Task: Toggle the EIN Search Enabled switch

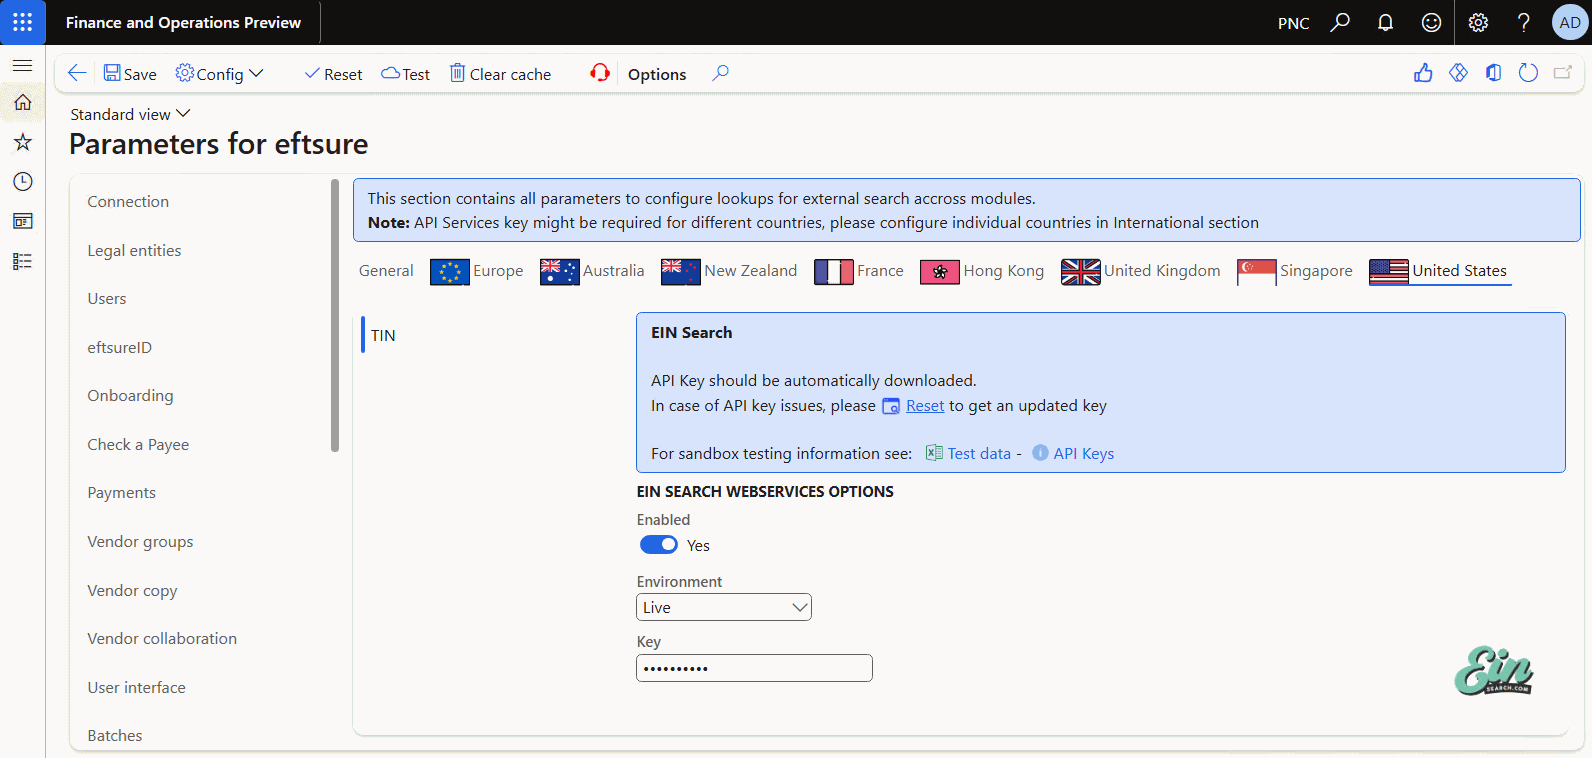Action: (659, 545)
